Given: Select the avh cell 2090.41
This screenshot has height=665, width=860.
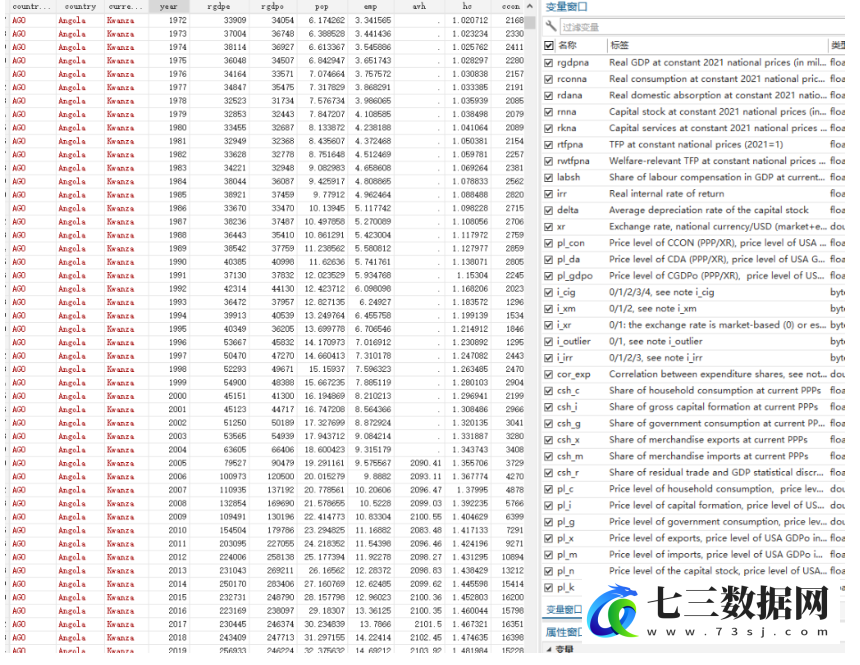Looking at the screenshot, I should click(x=426, y=463).
